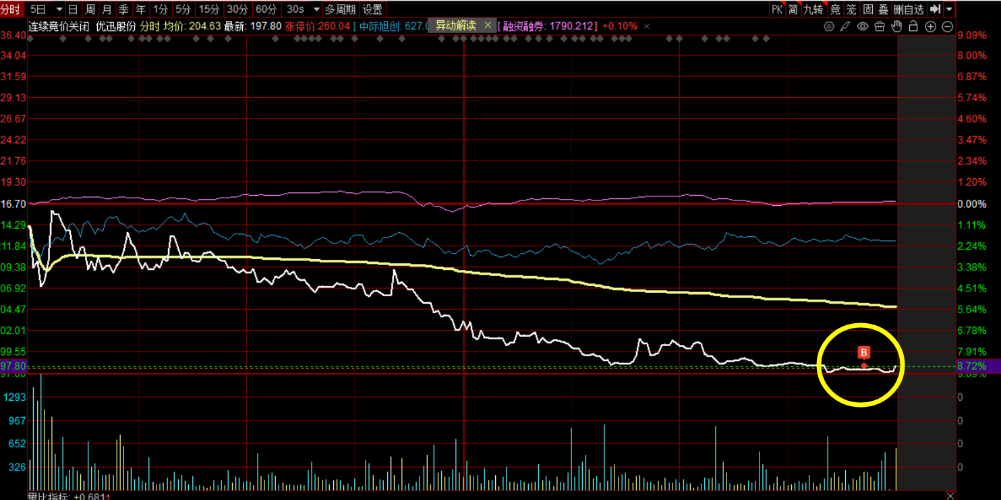Viewport: 1001px width, 500px height.
Task: Expand the 30s interval dropdown arrow
Action: [x=315, y=10]
